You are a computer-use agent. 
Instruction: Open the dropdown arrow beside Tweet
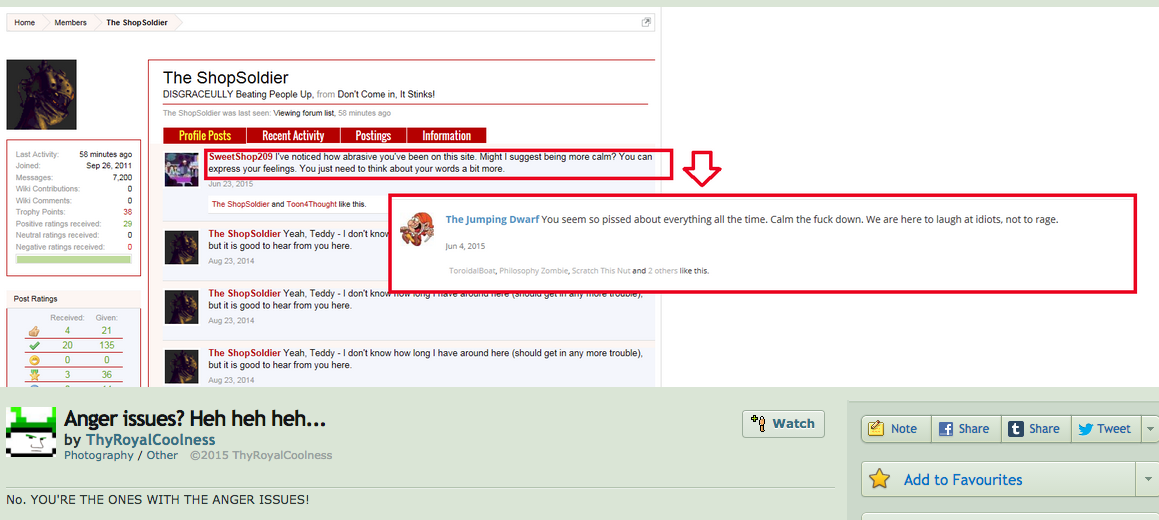coord(1149,428)
